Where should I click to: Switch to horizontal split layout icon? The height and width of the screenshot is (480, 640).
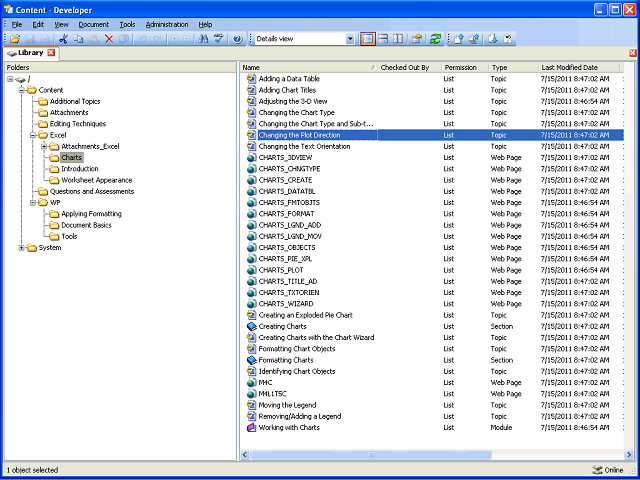pos(383,39)
